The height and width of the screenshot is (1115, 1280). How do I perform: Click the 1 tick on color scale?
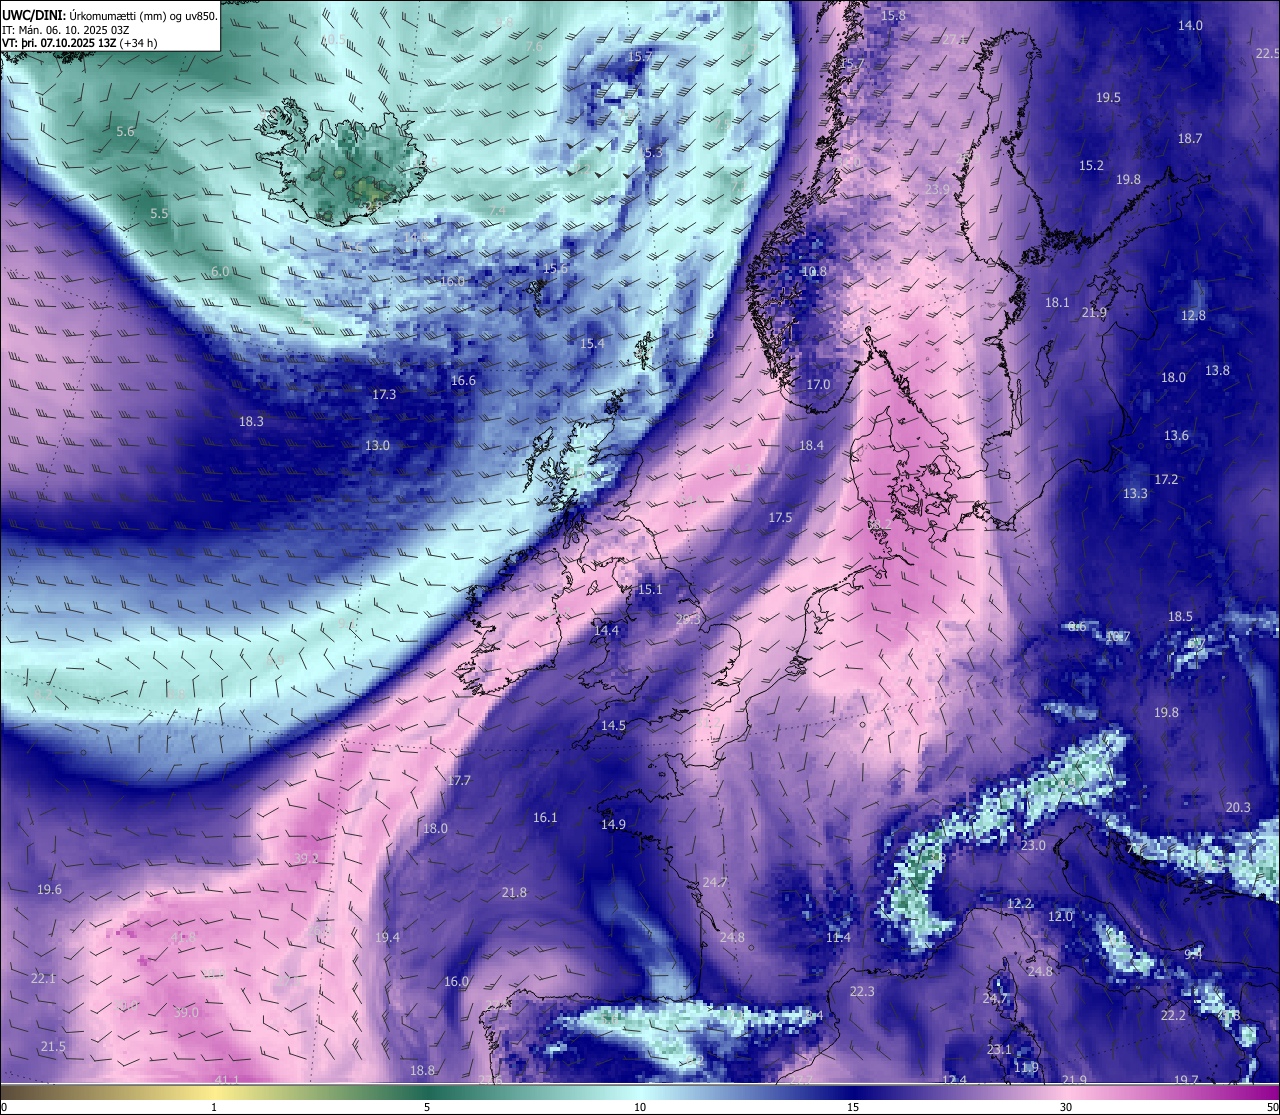pos(214,1107)
